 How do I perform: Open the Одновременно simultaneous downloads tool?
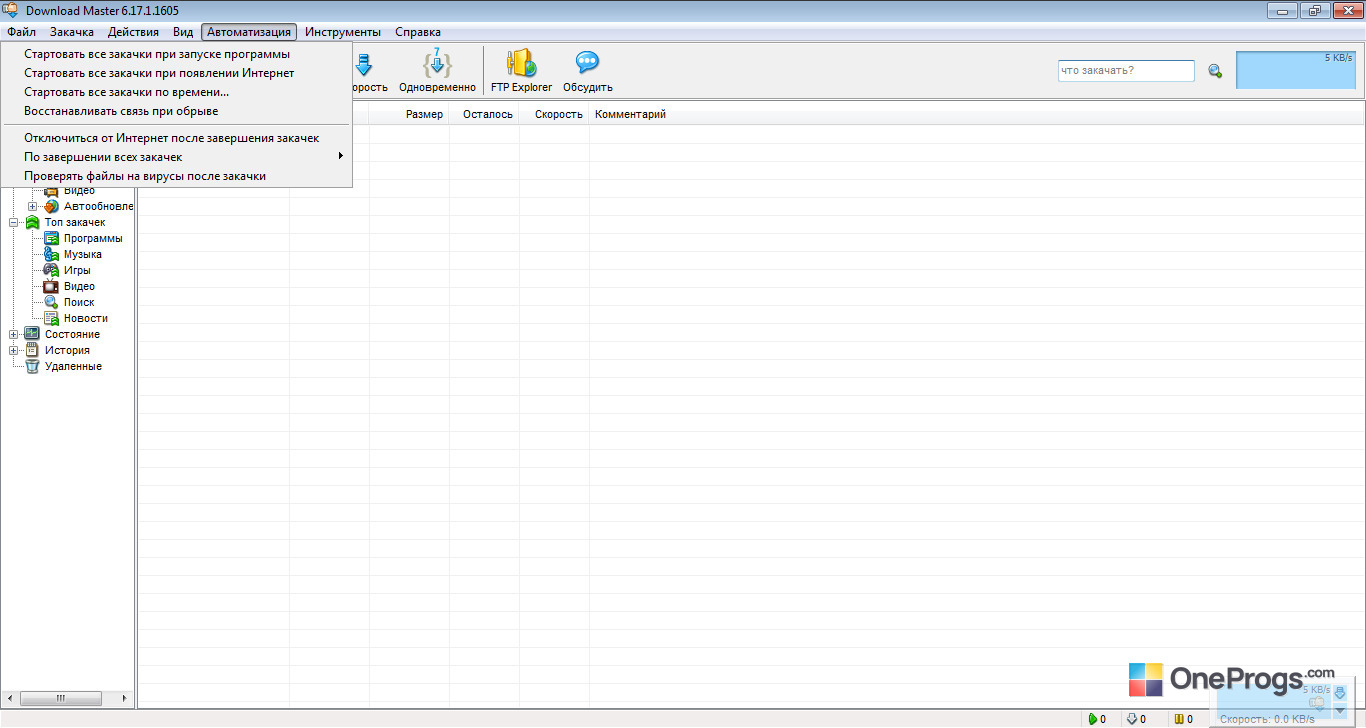[437, 70]
